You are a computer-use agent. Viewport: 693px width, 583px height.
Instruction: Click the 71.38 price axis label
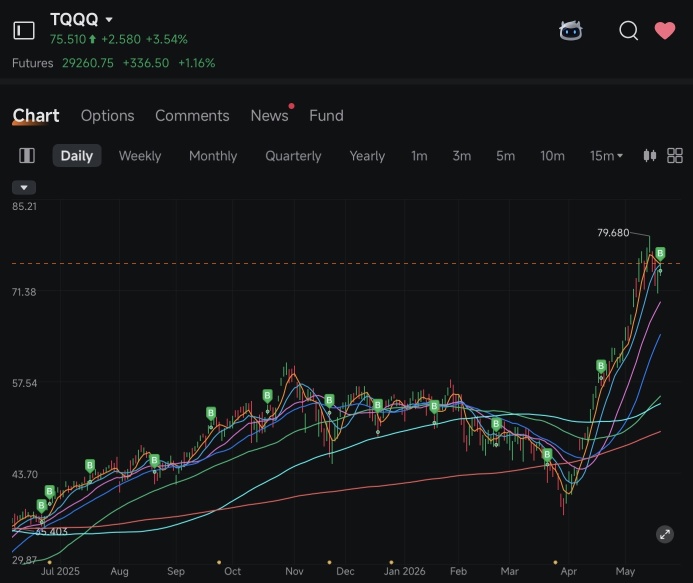(24, 292)
